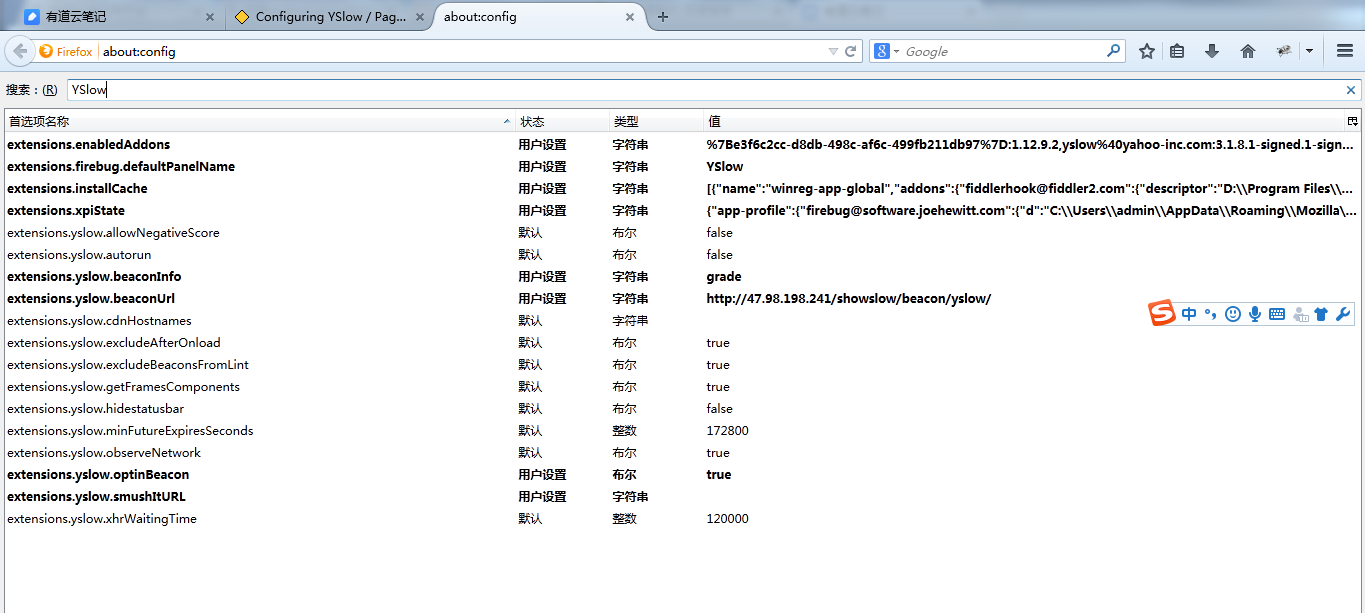Select extensions.yslow.minFutureExpiresSeconds preference
1365x613 pixels.
[x=682, y=431]
